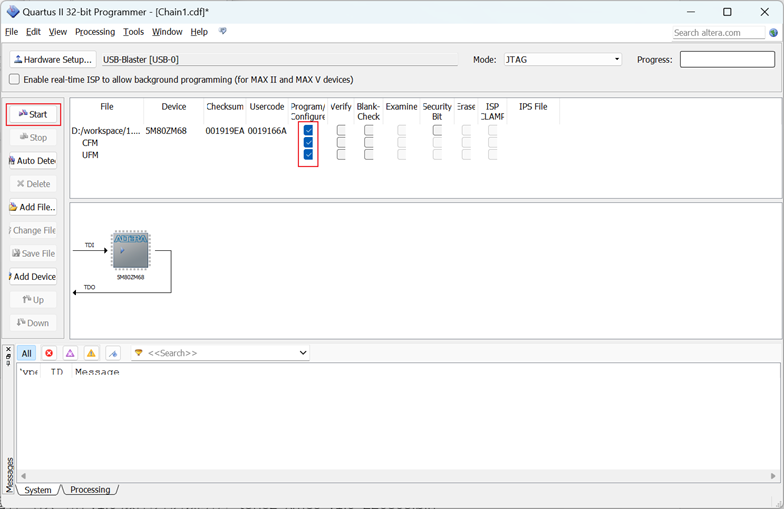
Task: Enable Blank-Check for the main file row
Action: click(368, 130)
